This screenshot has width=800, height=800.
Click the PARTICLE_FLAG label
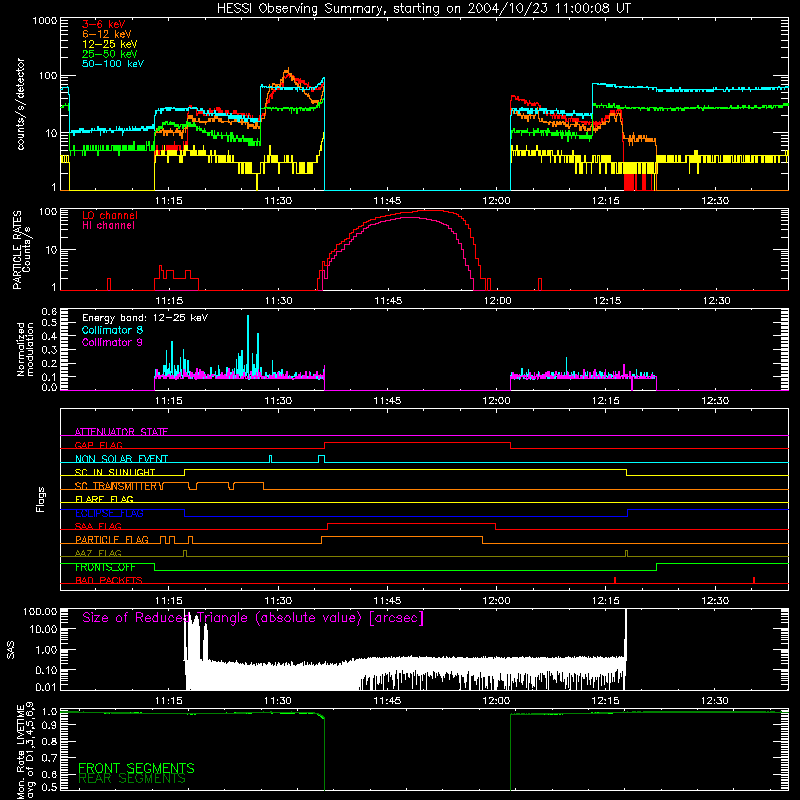(112, 539)
